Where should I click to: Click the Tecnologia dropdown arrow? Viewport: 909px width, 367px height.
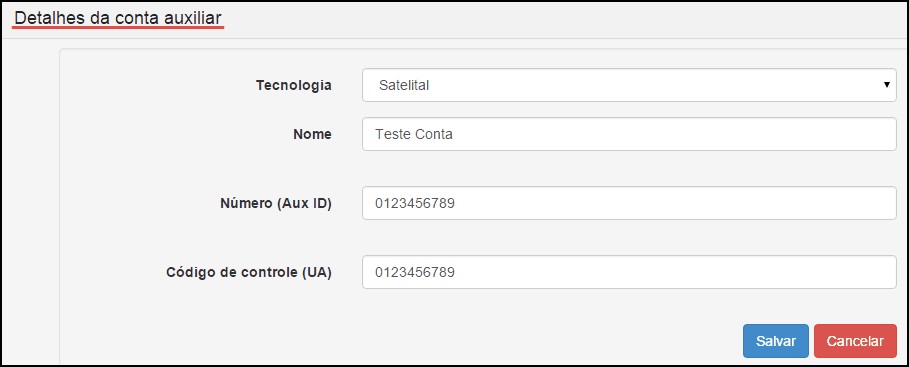click(x=886, y=85)
